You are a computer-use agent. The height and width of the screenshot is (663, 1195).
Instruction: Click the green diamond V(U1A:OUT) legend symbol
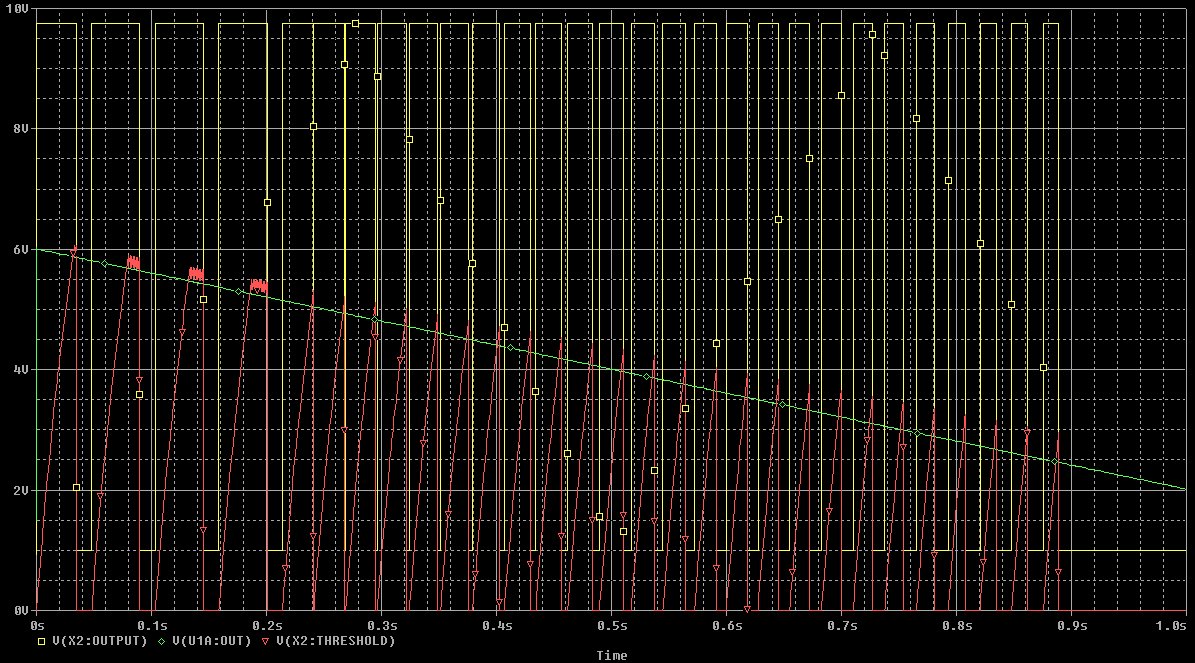click(159, 641)
